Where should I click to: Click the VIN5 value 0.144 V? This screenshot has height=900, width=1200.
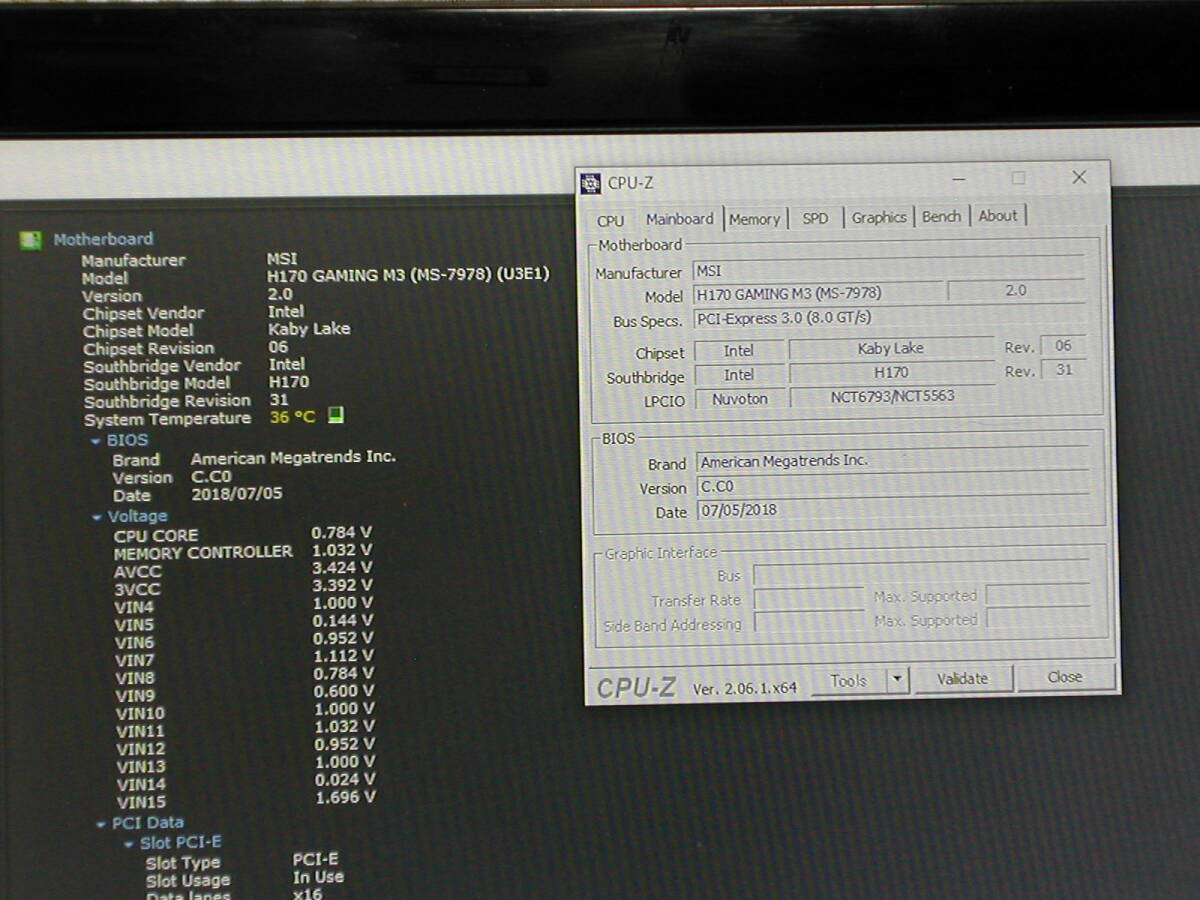point(343,621)
